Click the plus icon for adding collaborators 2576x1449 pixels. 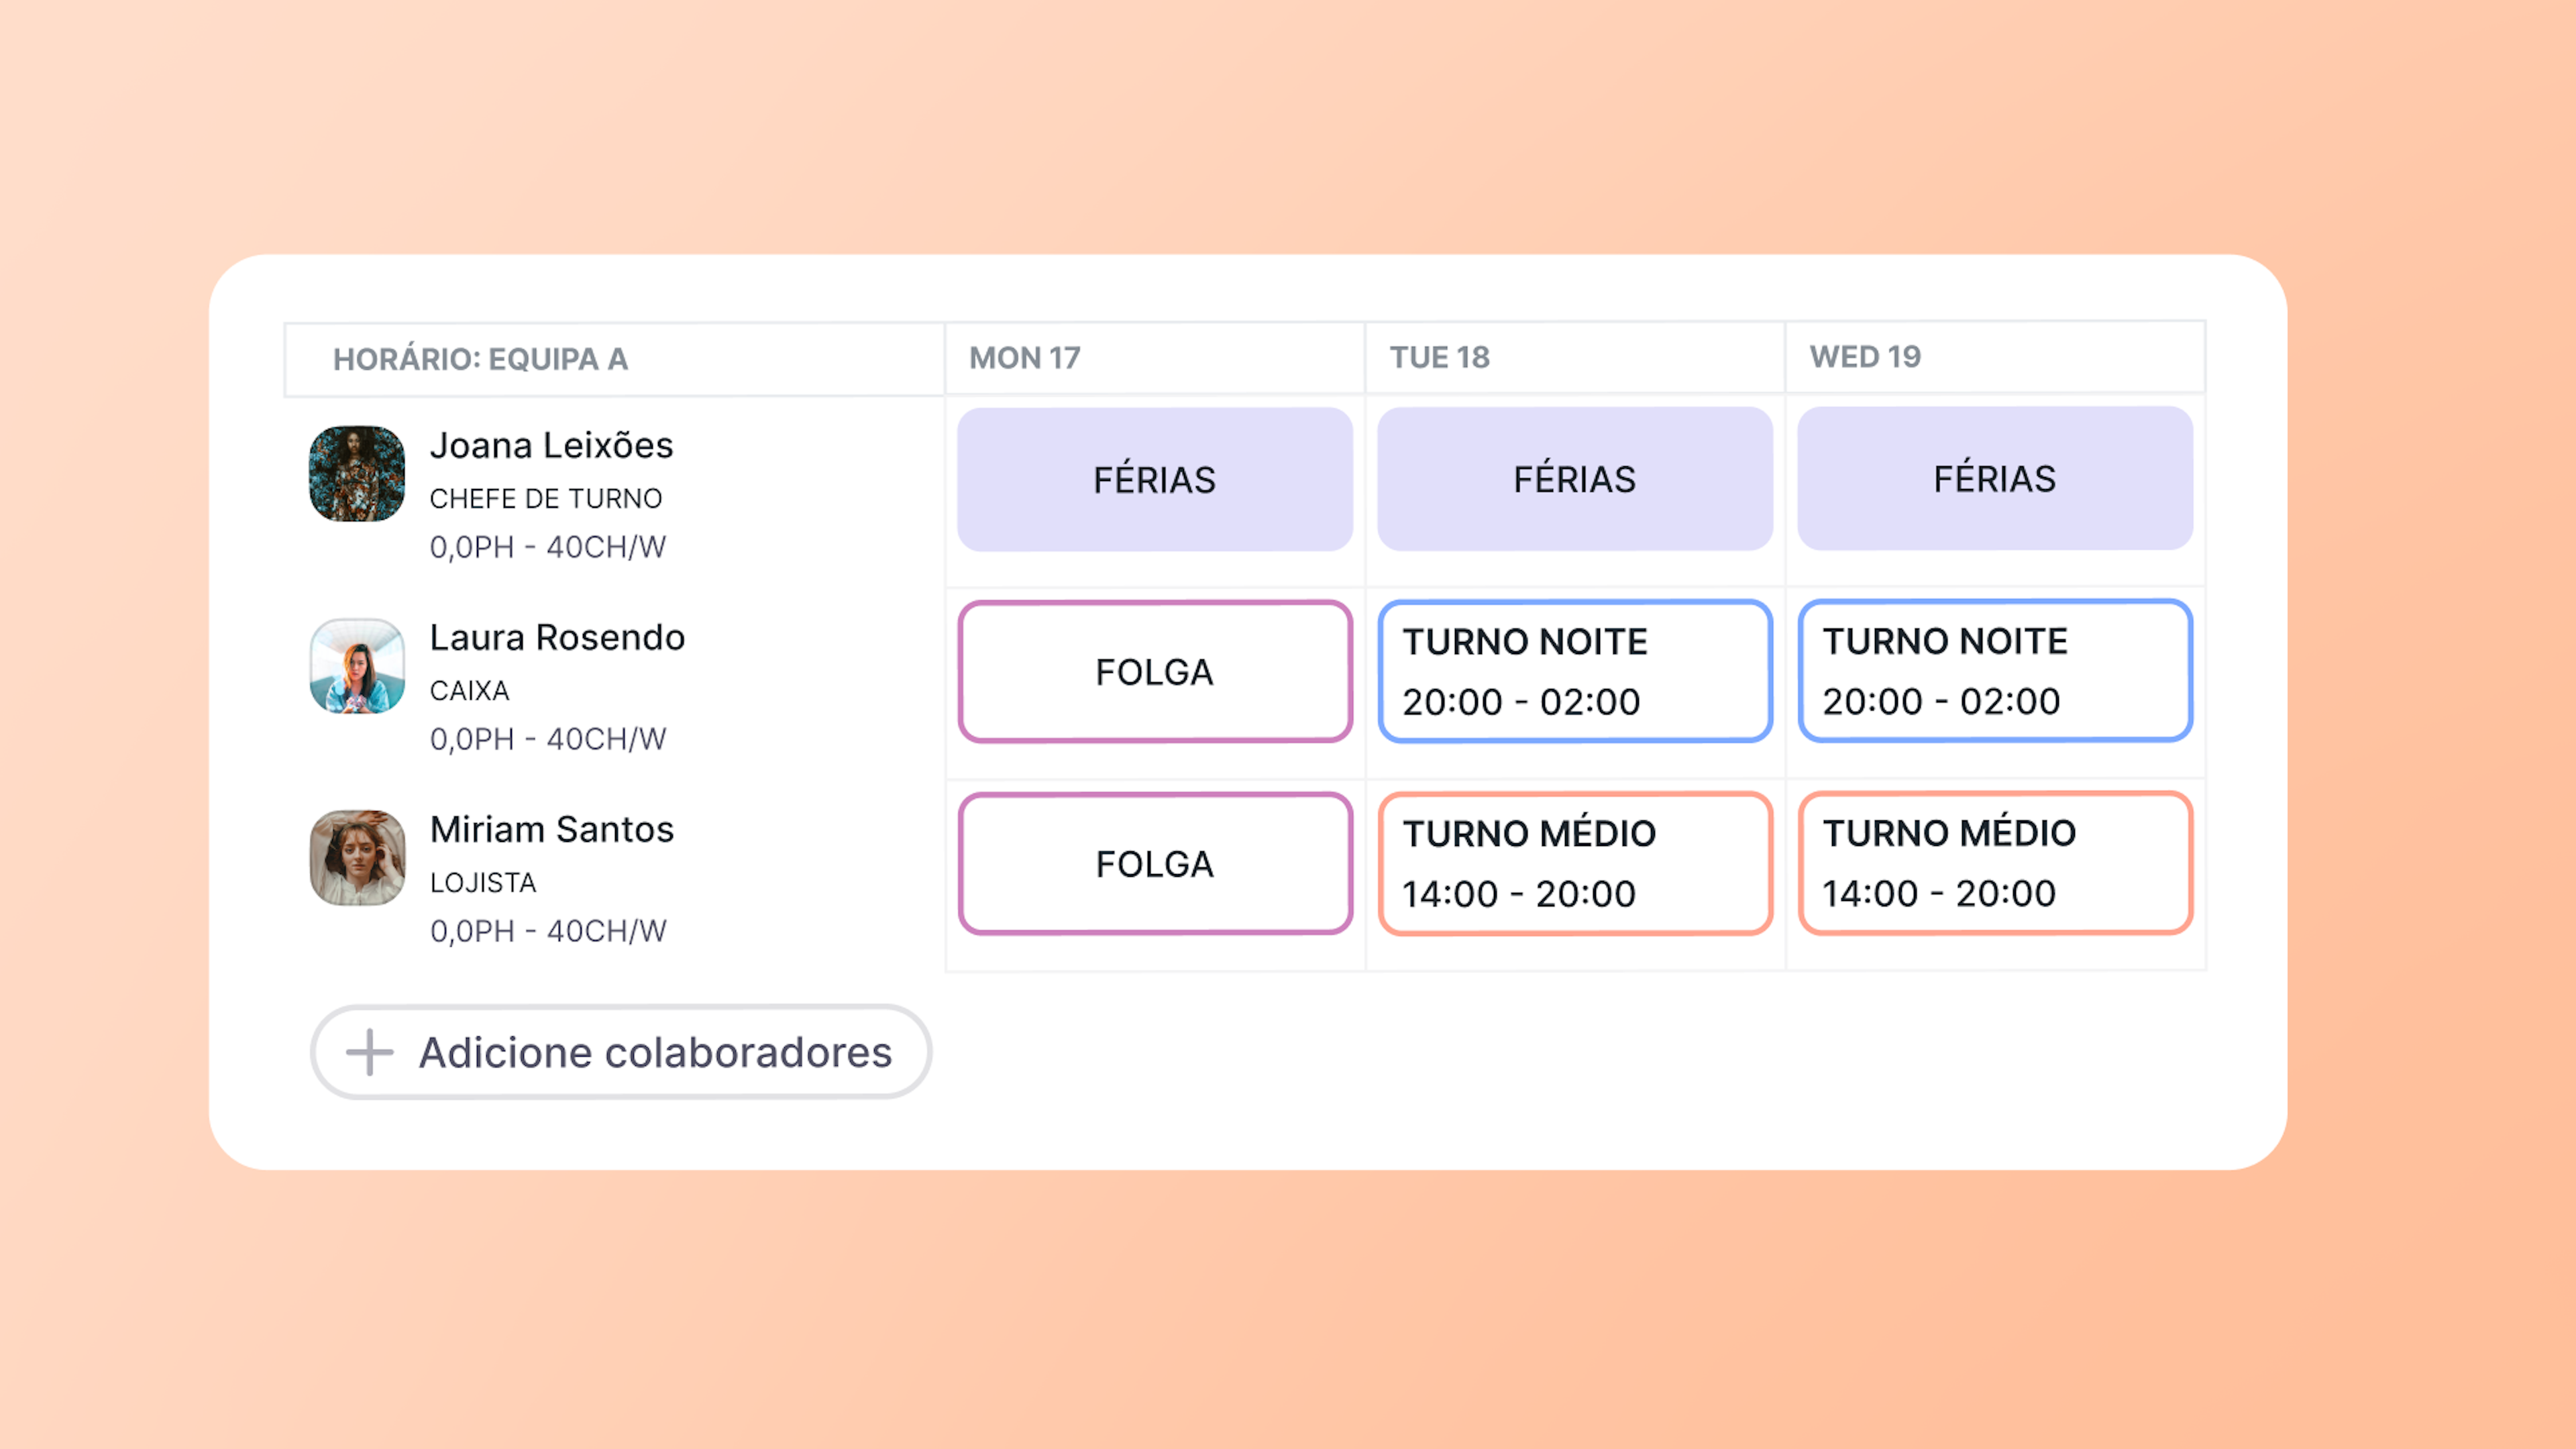[369, 1052]
